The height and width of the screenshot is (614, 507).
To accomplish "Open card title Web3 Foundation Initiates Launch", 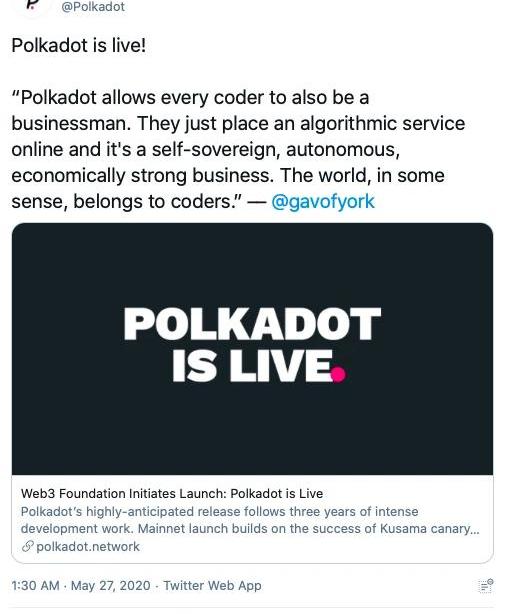I will pyautogui.click(x=172, y=493).
